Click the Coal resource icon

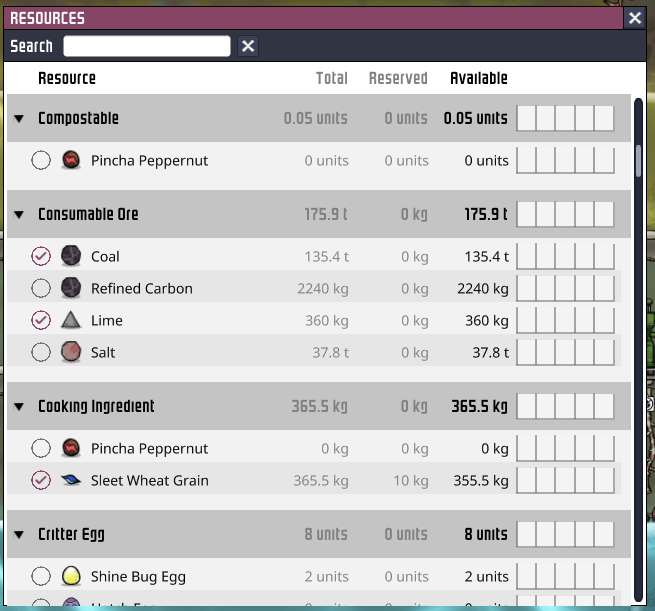point(70,256)
